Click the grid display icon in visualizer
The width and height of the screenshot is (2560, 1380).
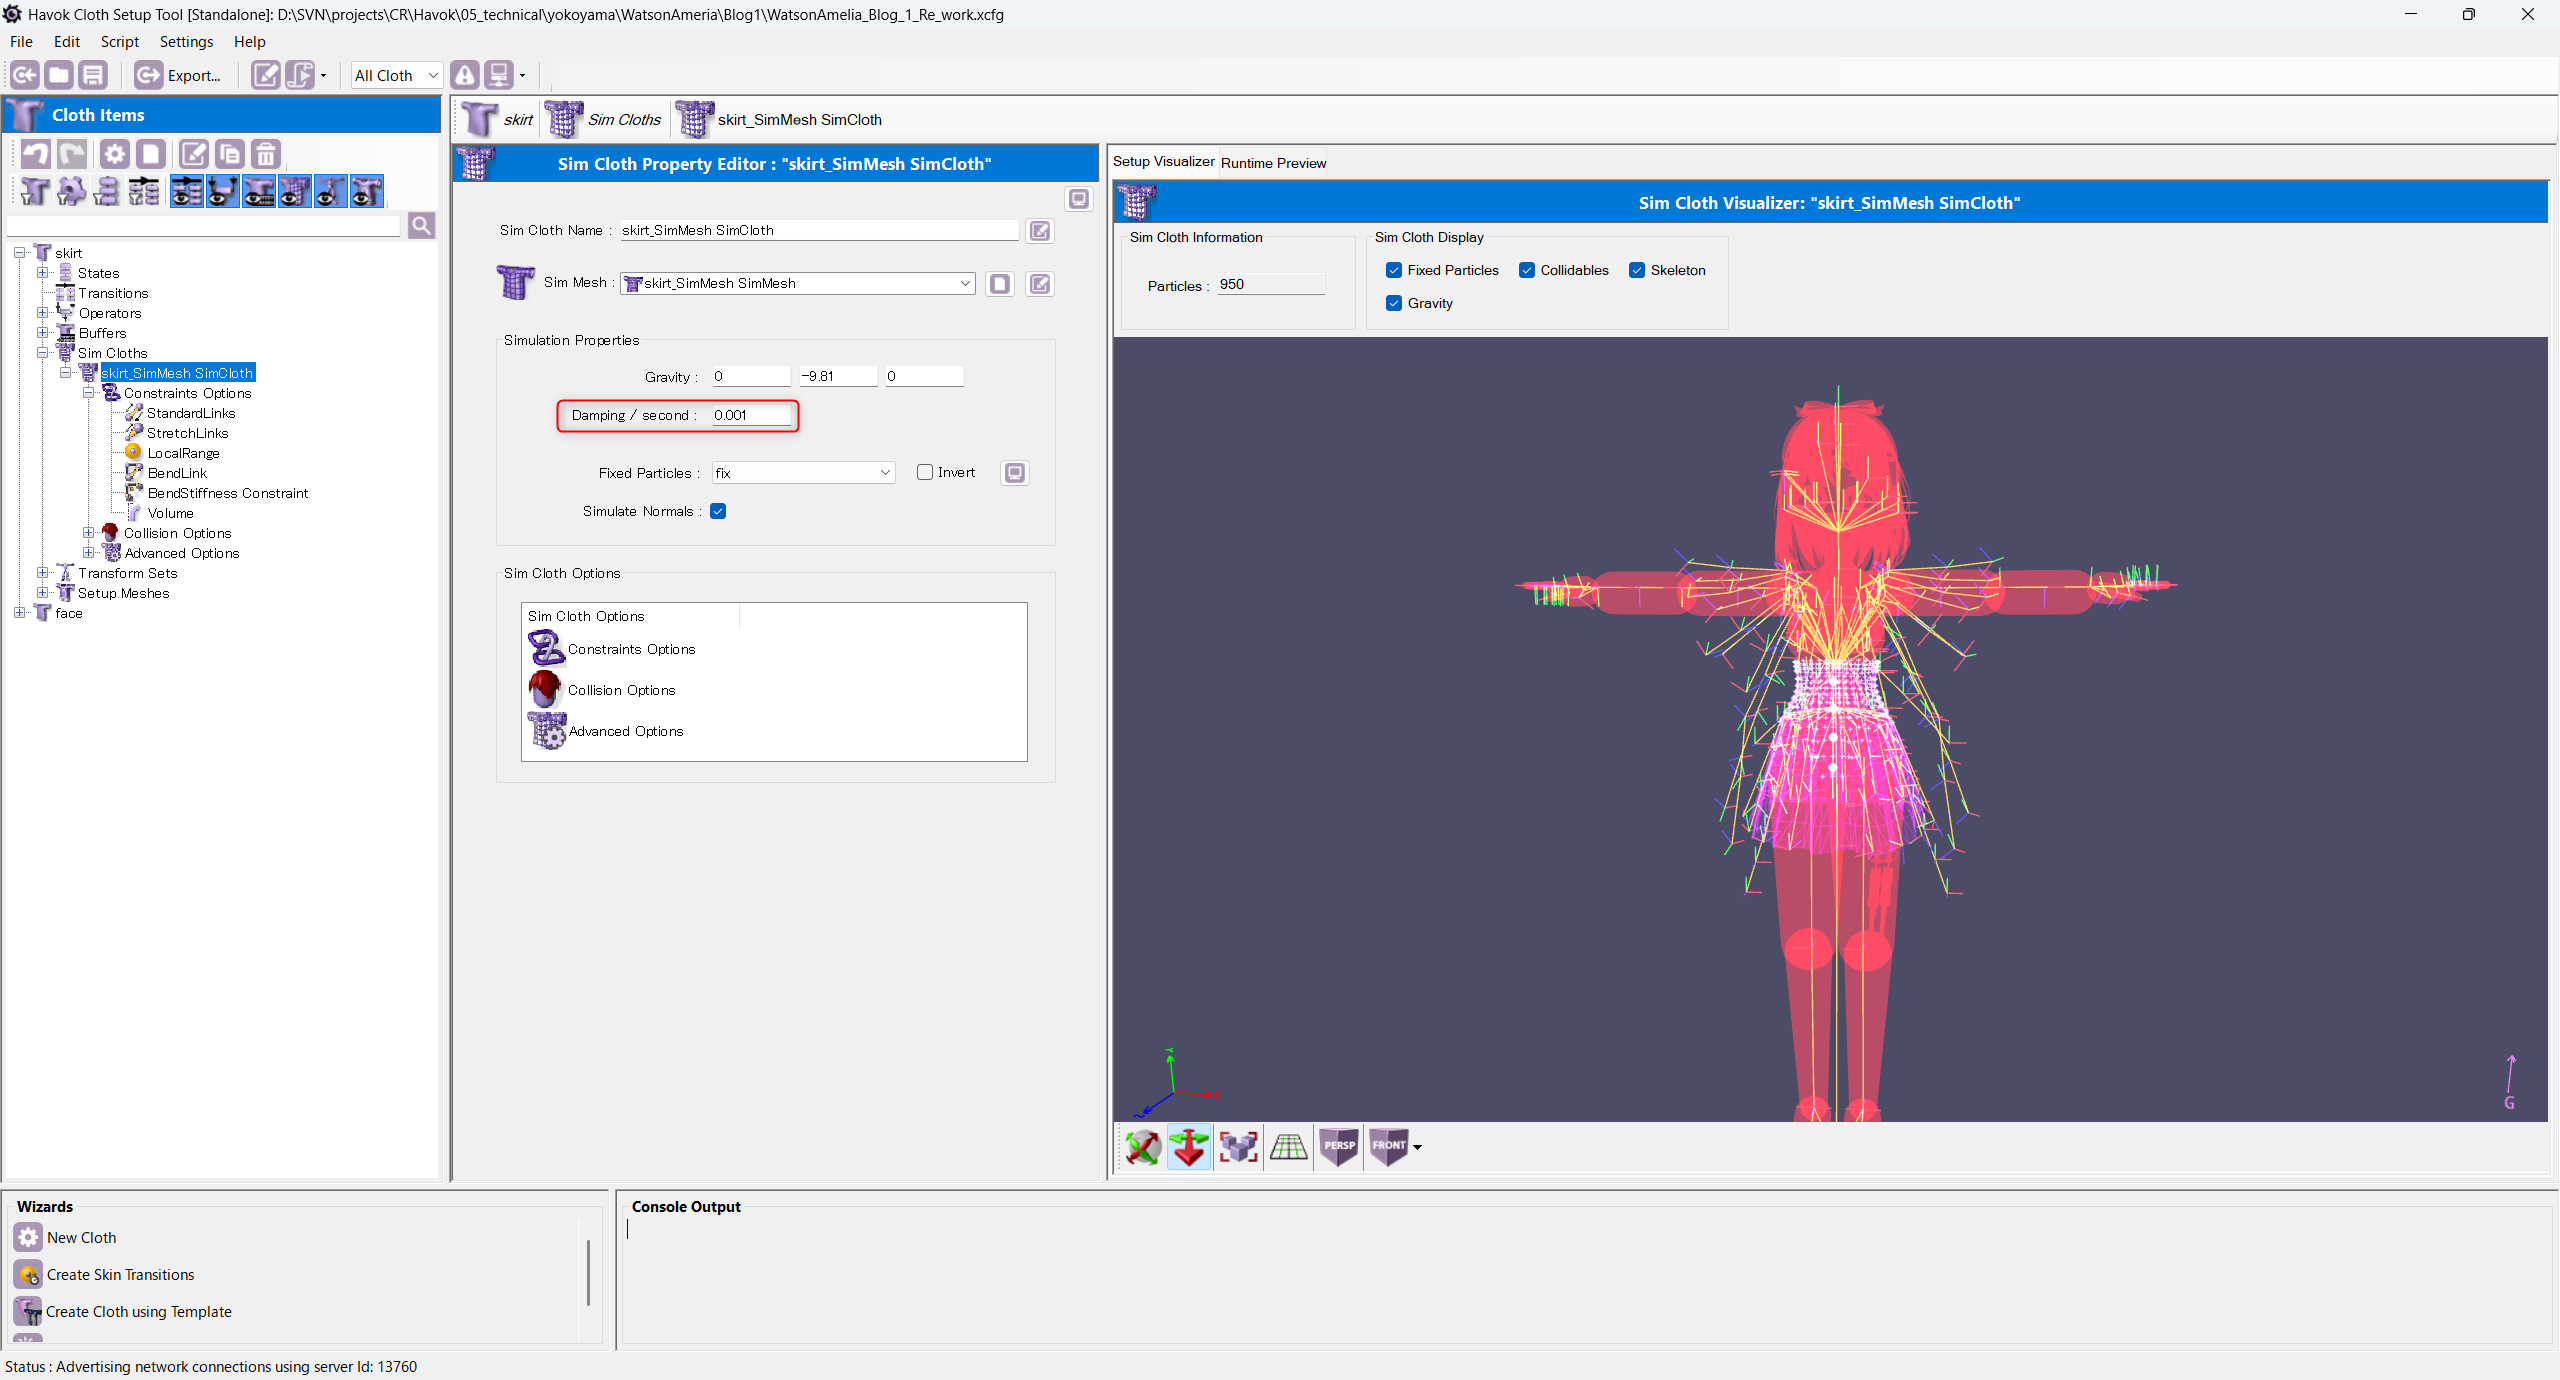coord(1289,1147)
